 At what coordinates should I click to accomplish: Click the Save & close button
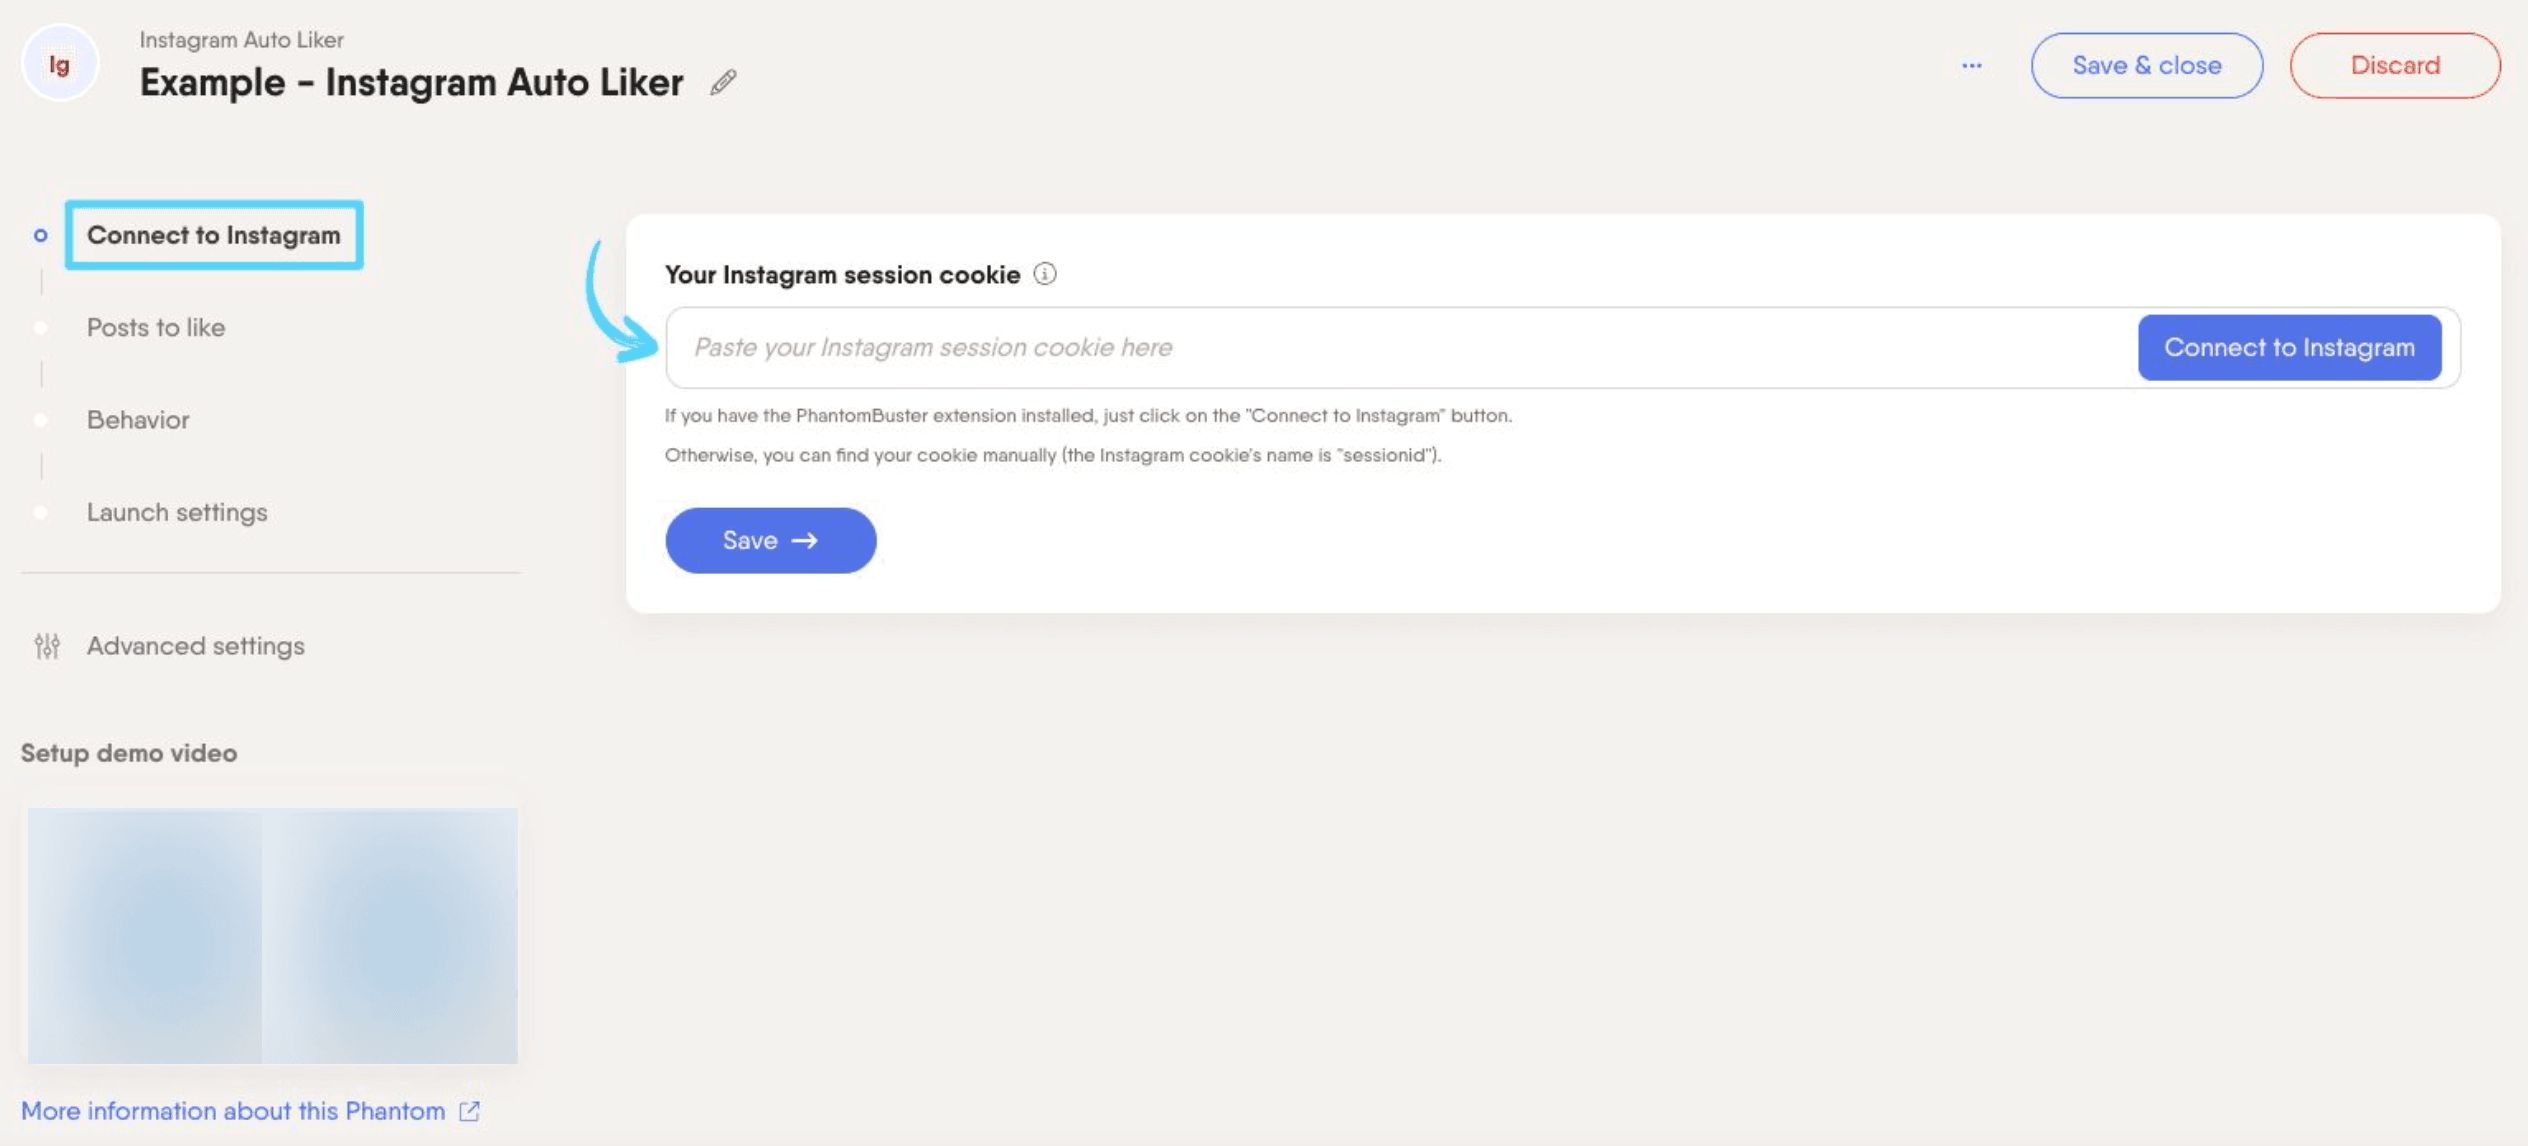[x=2146, y=65]
